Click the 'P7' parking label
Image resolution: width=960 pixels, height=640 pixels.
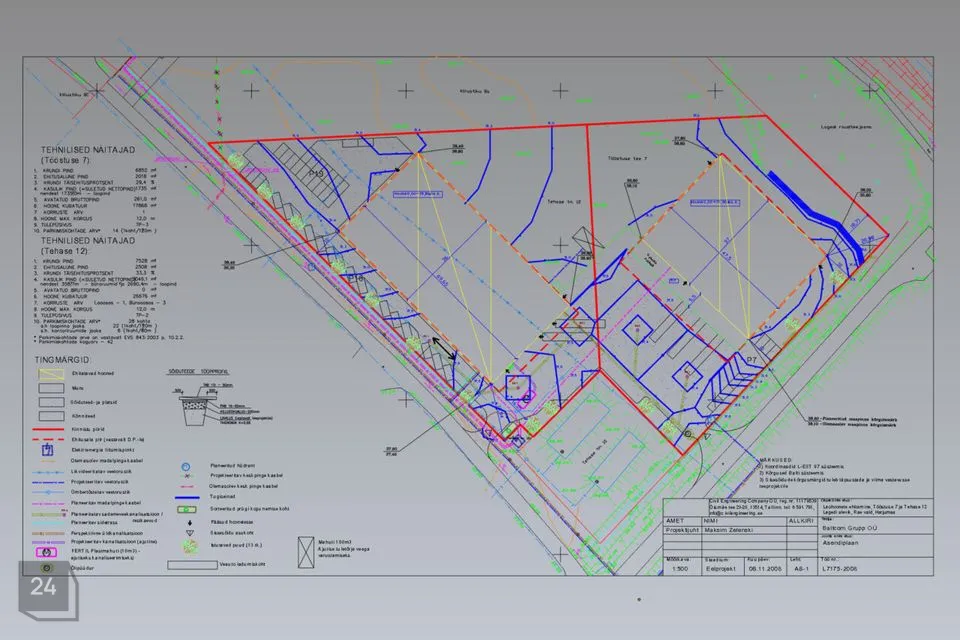coord(752,360)
